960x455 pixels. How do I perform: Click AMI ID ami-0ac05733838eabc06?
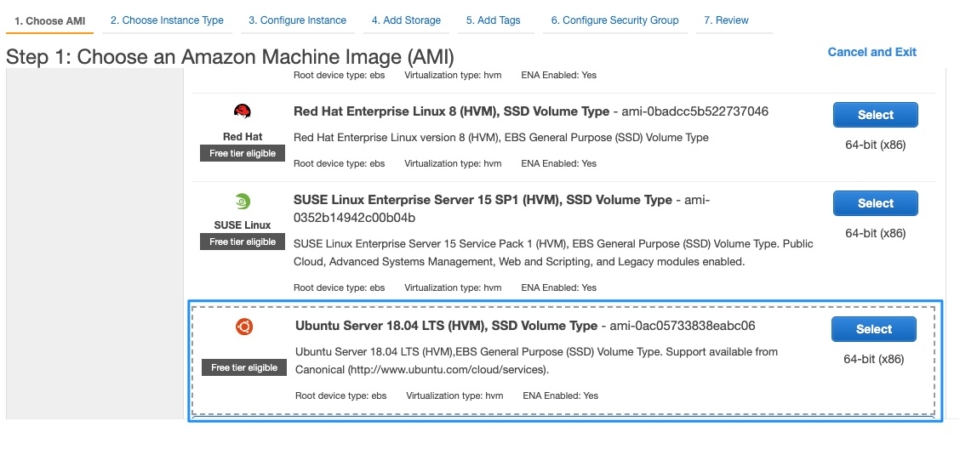pyautogui.click(x=682, y=326)
